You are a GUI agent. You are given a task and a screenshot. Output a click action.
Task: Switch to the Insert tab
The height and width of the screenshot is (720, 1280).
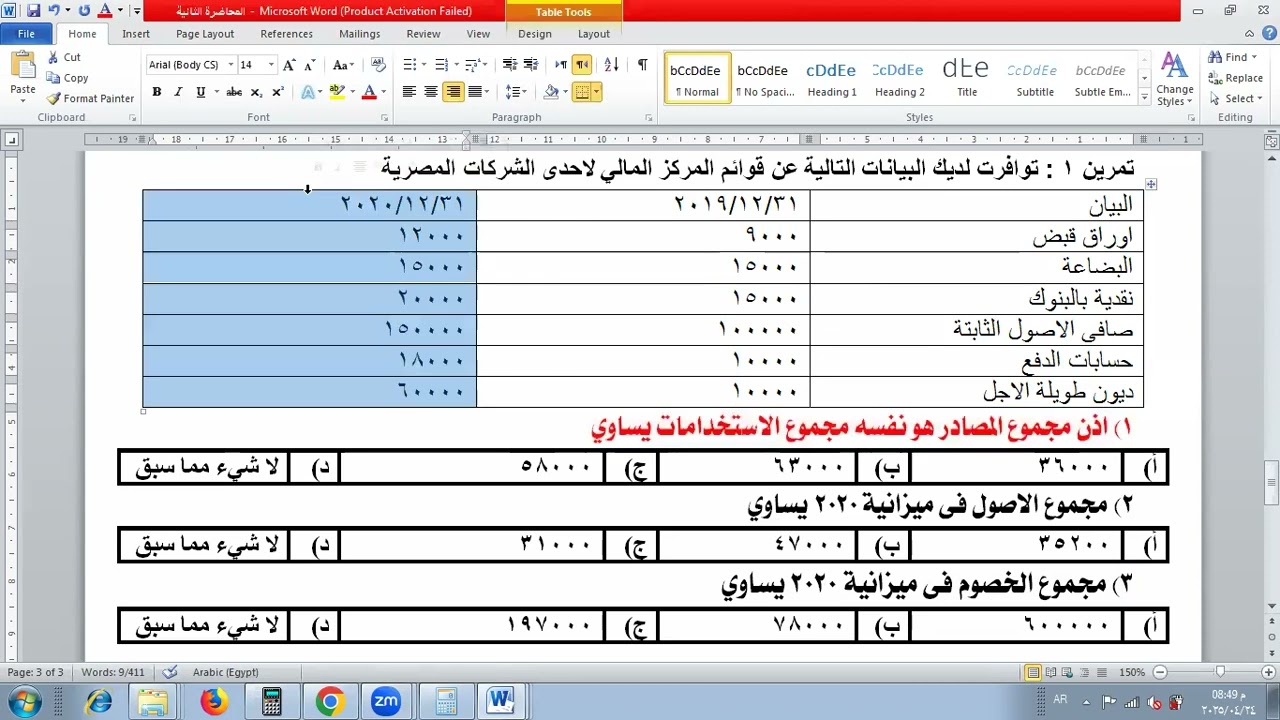pos(136,34)
